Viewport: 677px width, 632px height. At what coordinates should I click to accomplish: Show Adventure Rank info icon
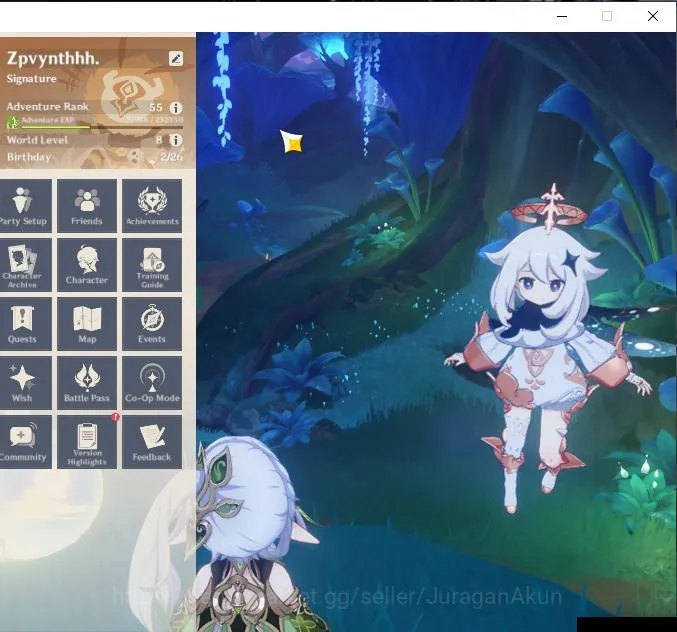click(x=175, y=107)
